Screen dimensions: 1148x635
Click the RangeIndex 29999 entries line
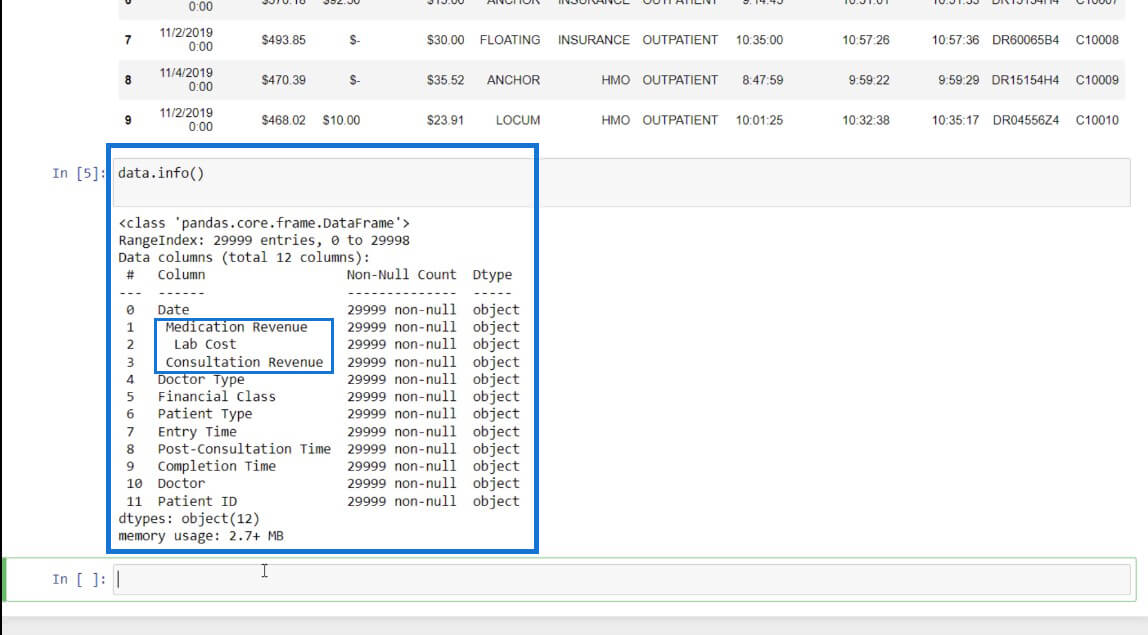(264, 240)
